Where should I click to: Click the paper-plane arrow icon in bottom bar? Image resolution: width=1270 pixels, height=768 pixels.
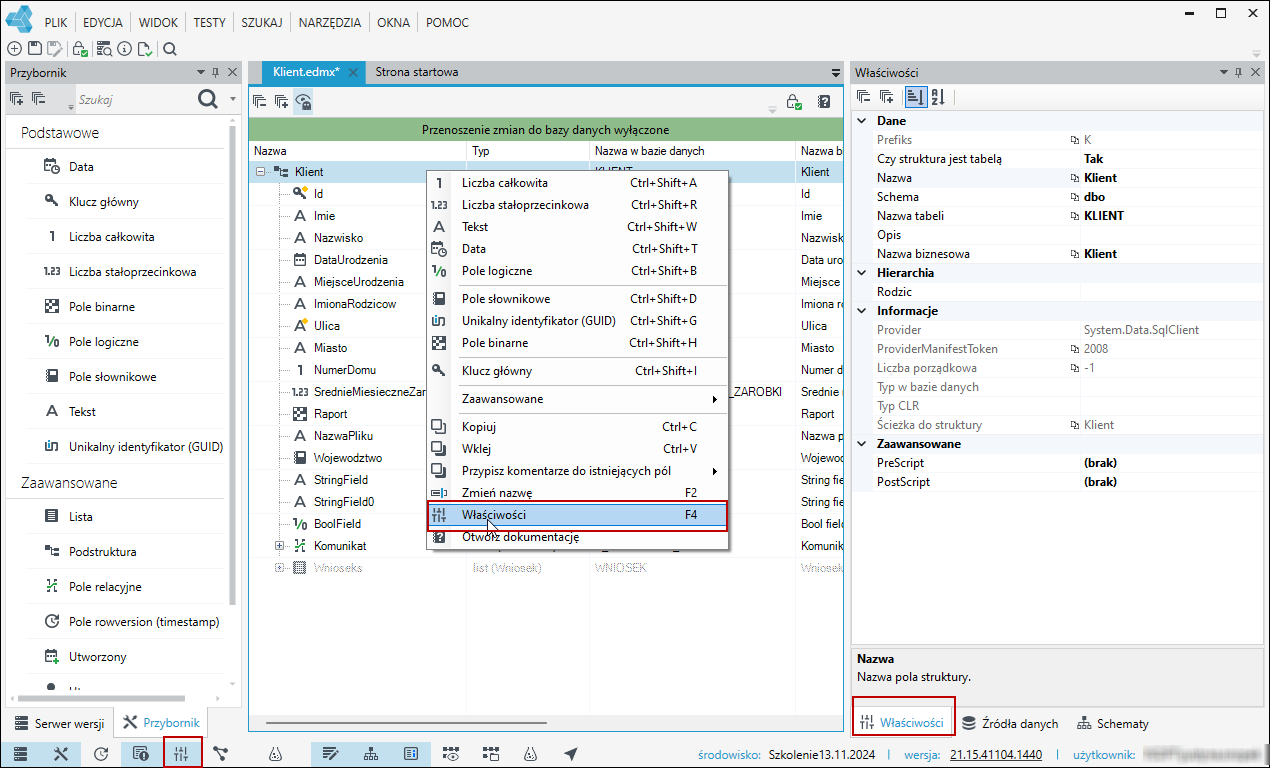tap(571, 753)
